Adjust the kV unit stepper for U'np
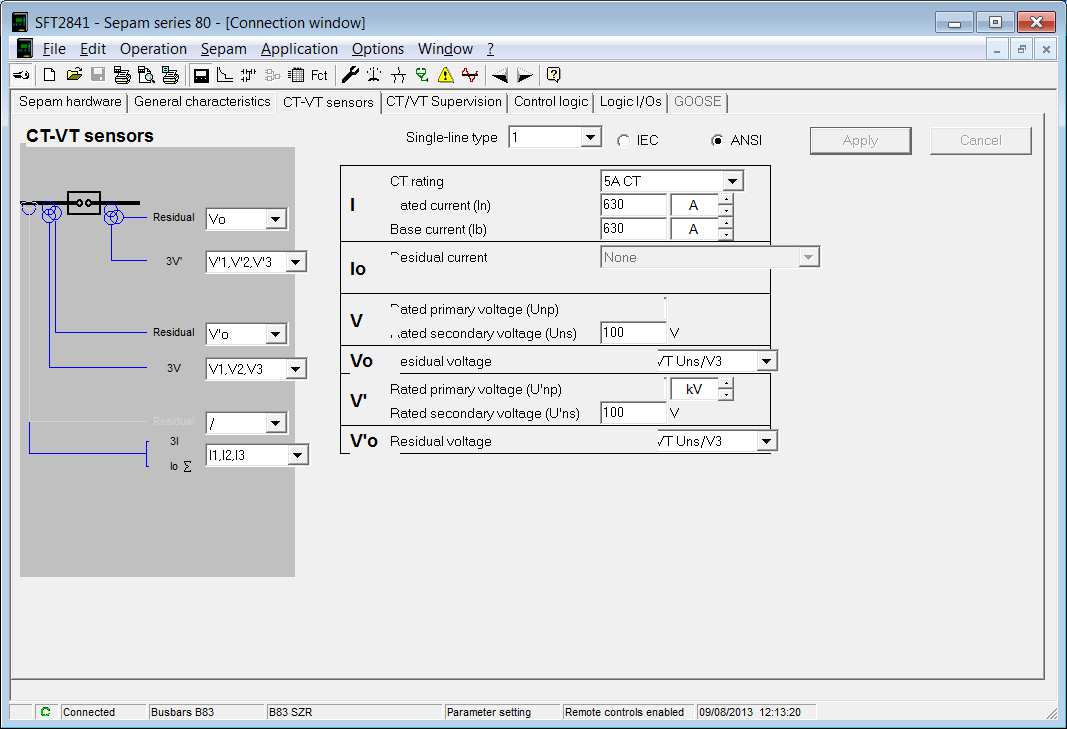1067x729 pixels. tap(726, 389)
